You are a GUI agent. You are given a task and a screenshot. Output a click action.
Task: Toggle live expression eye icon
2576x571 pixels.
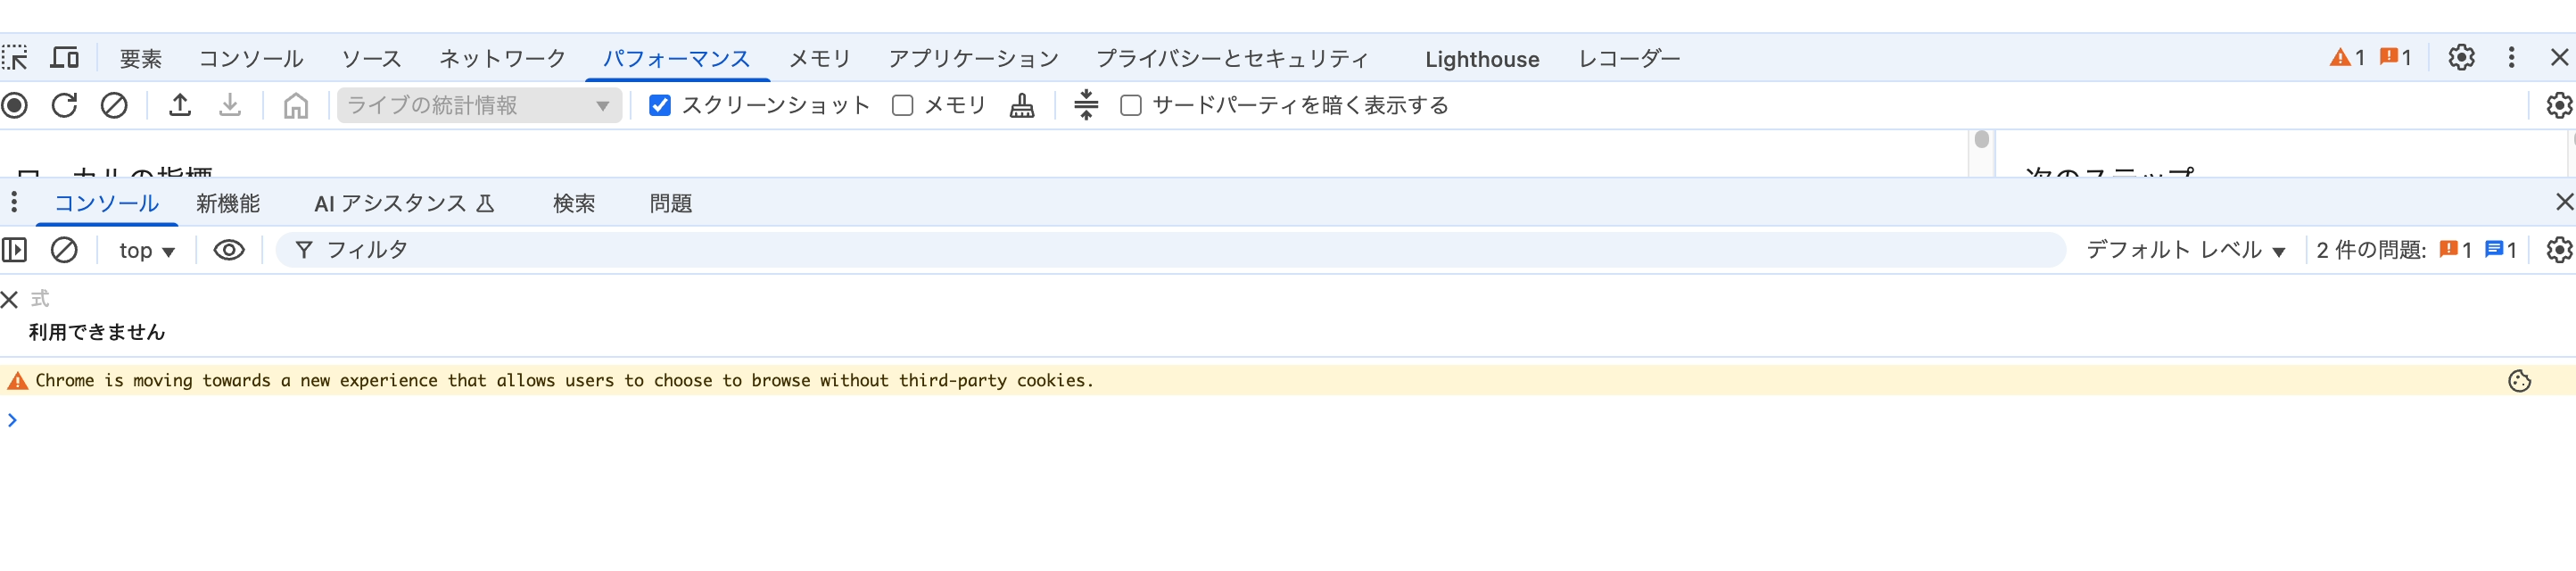click(229, 250)
